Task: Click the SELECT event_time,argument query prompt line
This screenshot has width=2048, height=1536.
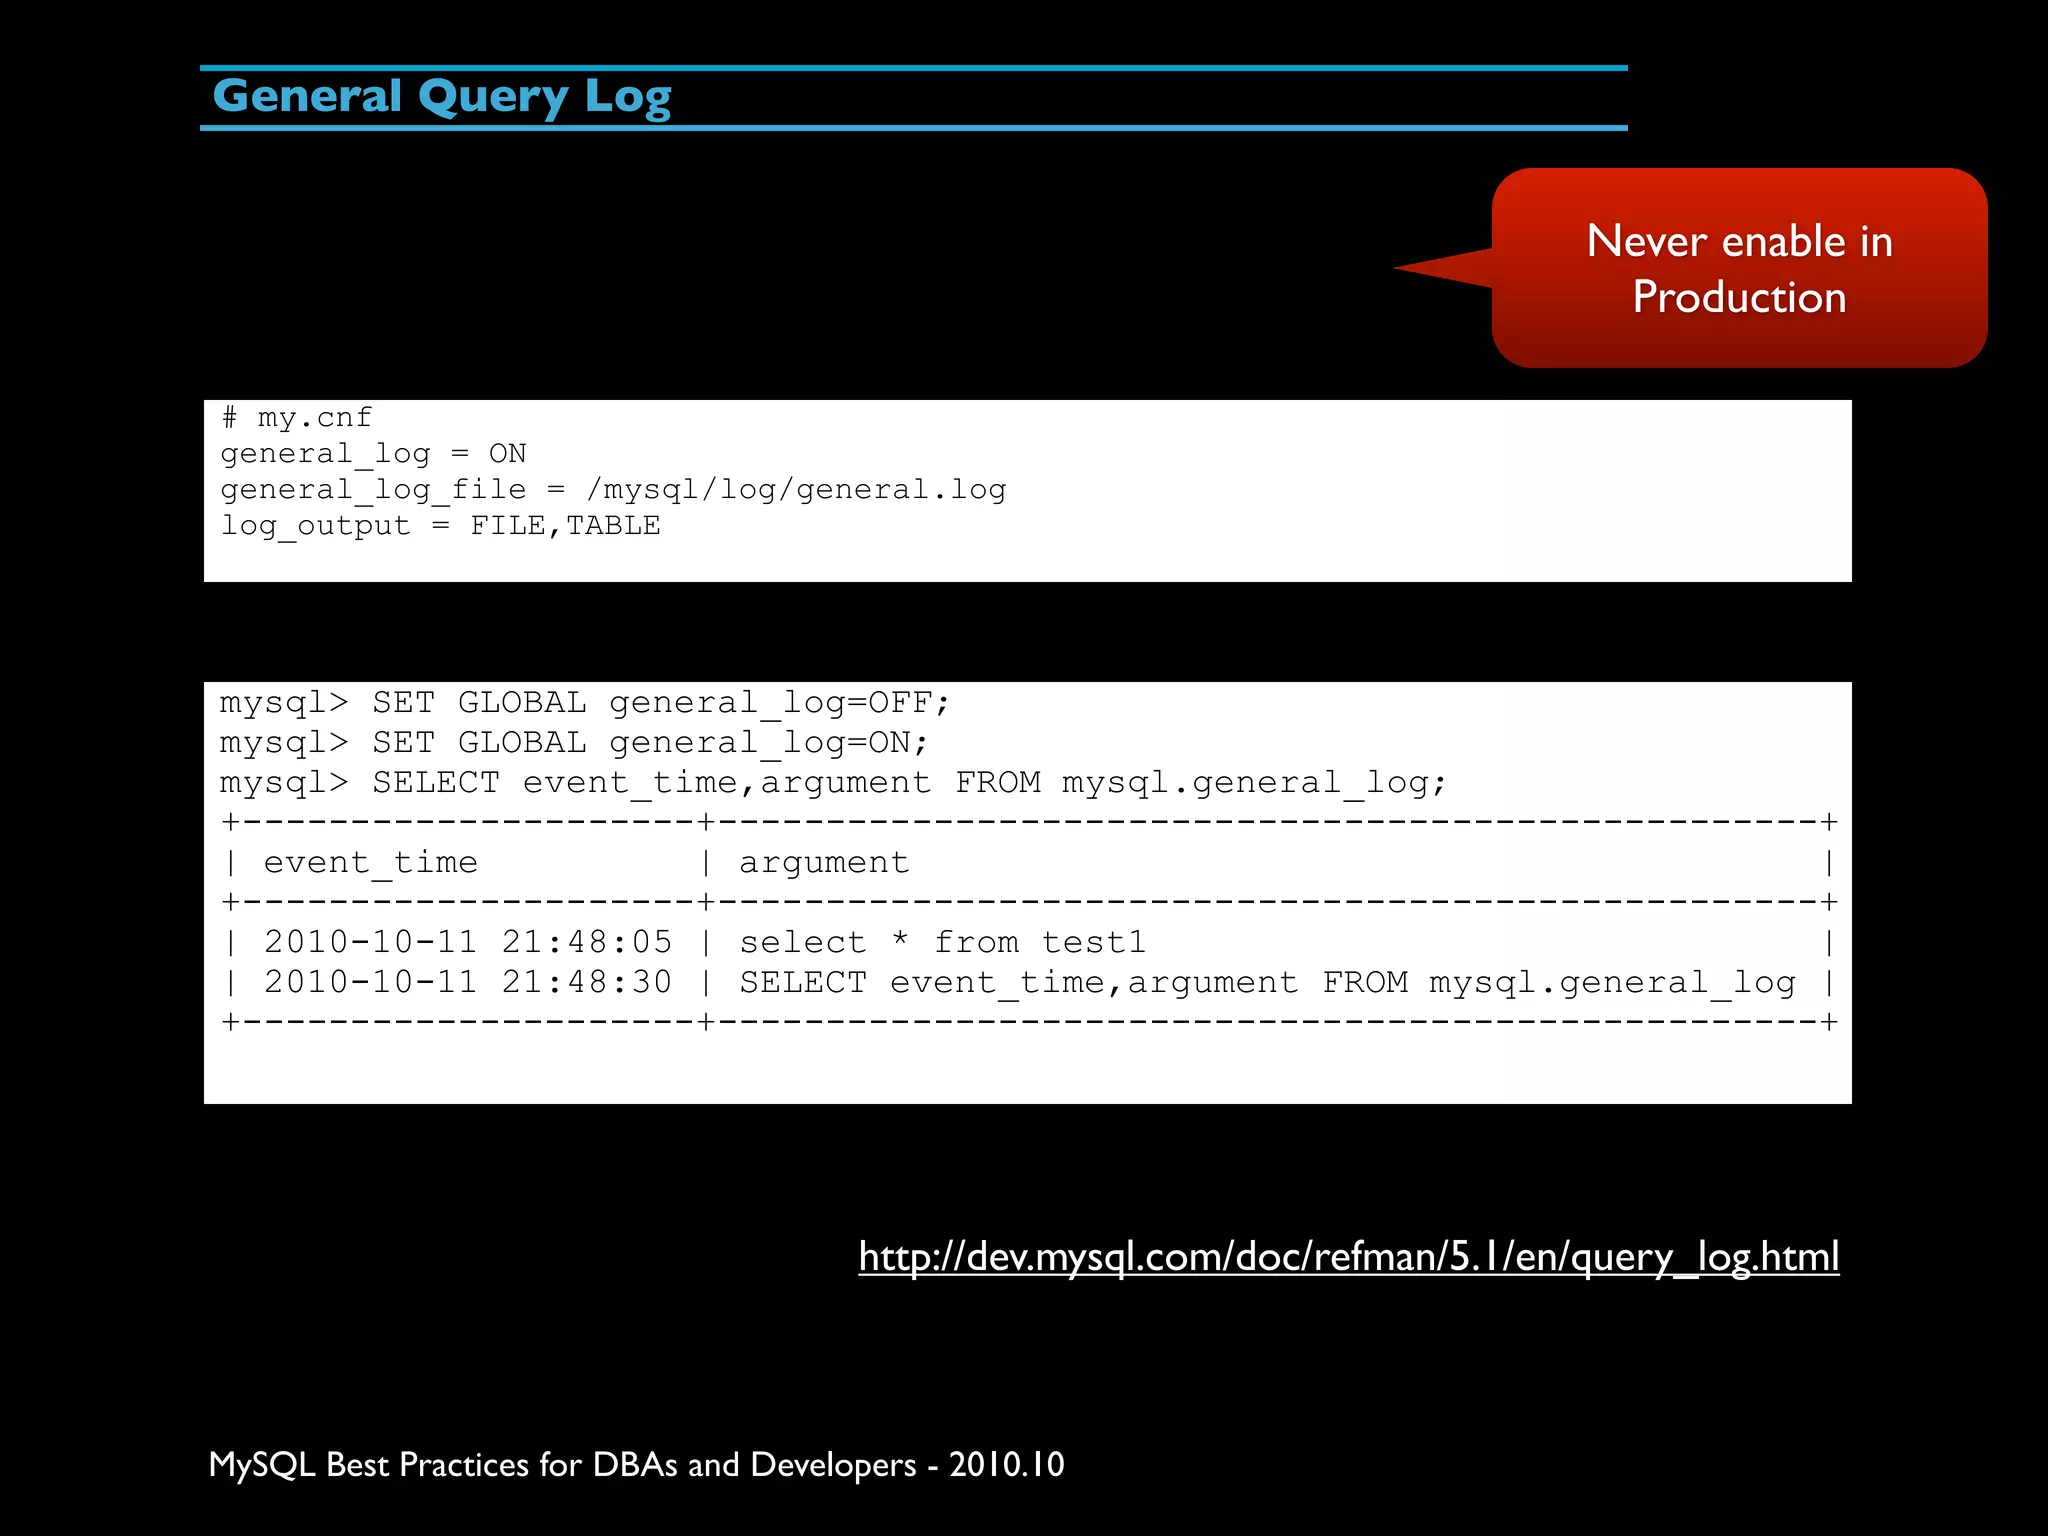Action: point(833,783)
